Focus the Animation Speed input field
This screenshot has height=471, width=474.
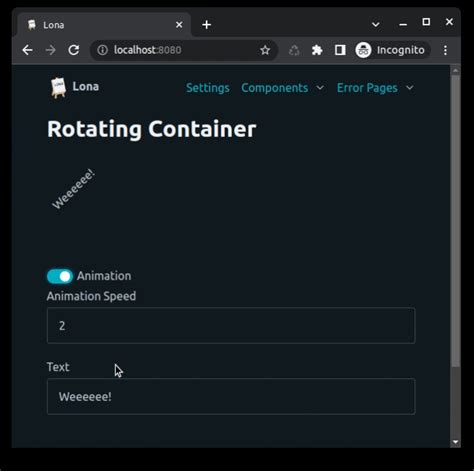[x=231, y=325]
